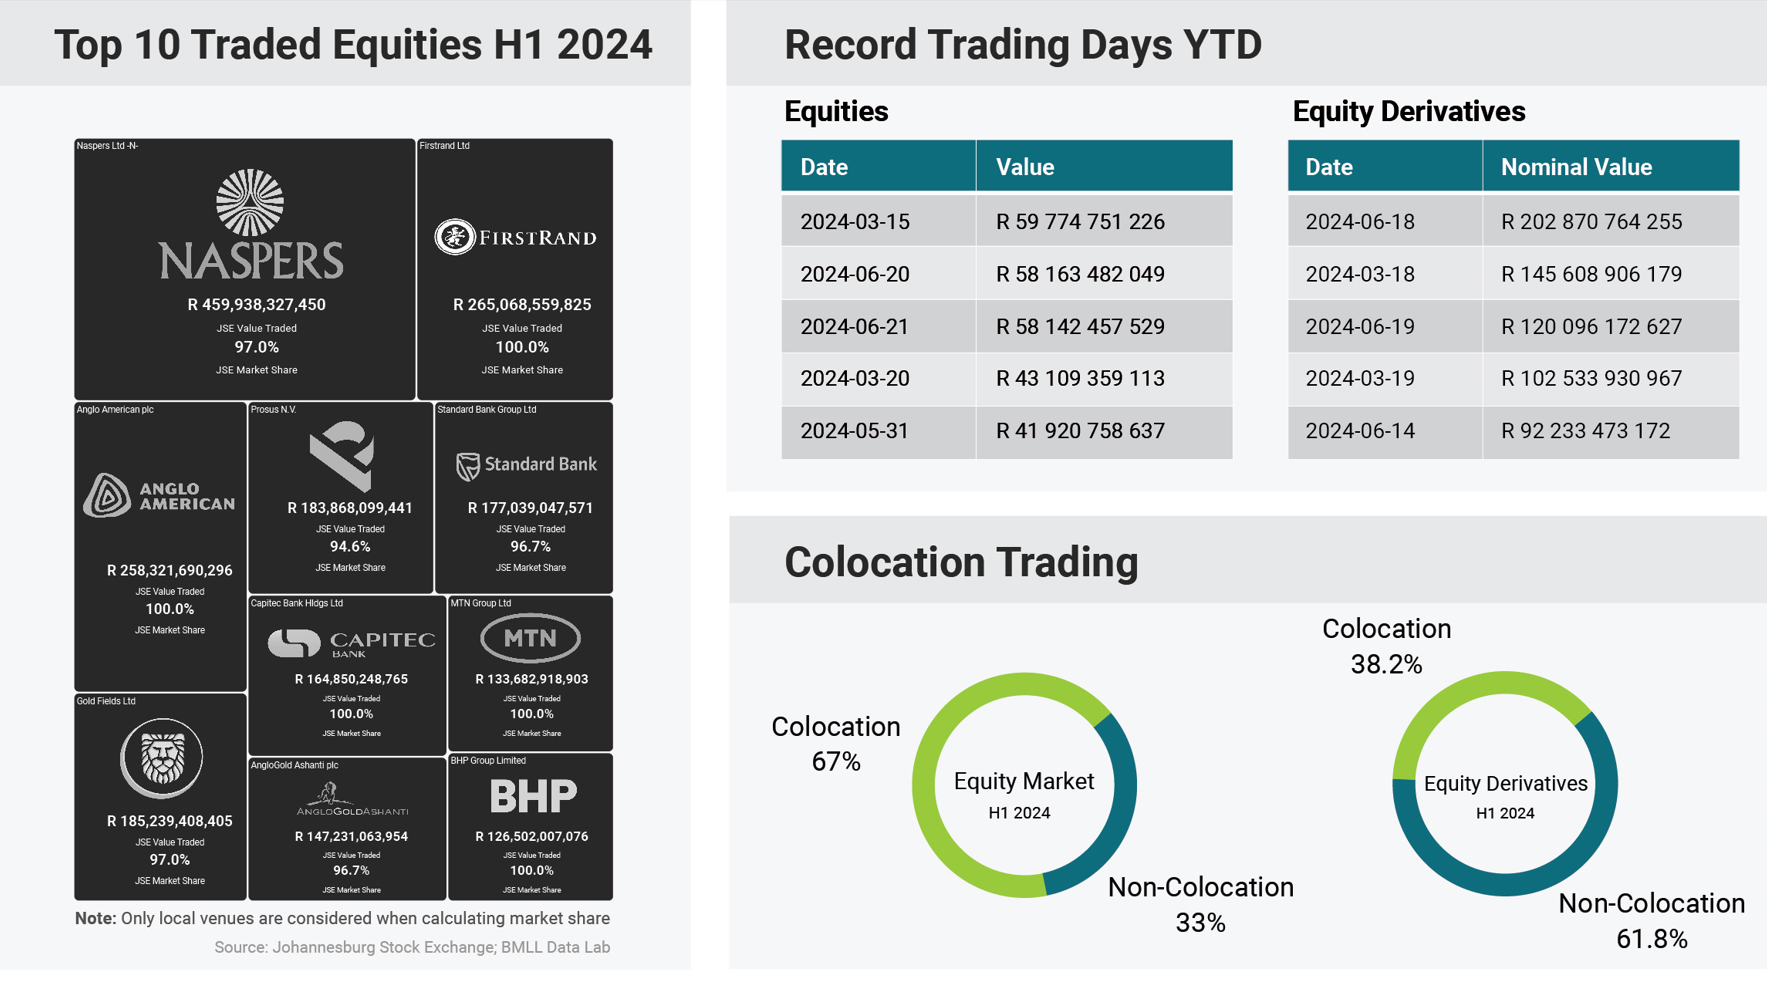The image size is (1767, 988).
Task: Select the Equity Market donut chart
Action: point(1024,785)
